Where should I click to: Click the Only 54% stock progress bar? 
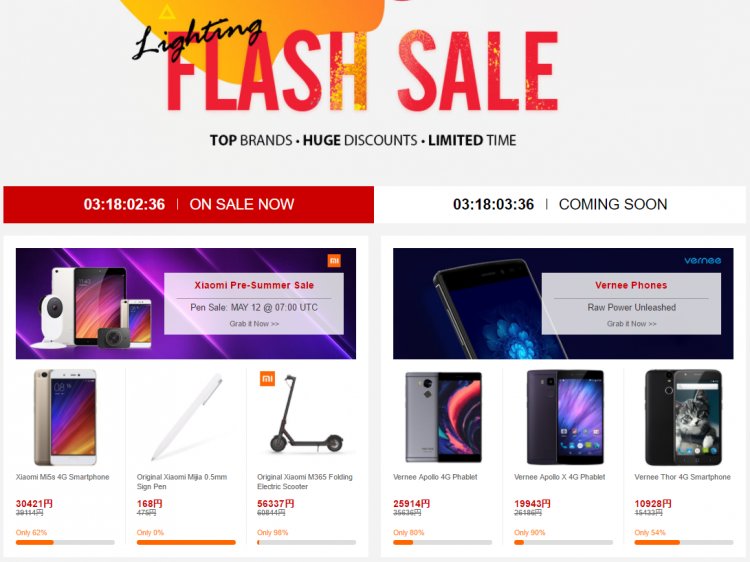(684, 542)
